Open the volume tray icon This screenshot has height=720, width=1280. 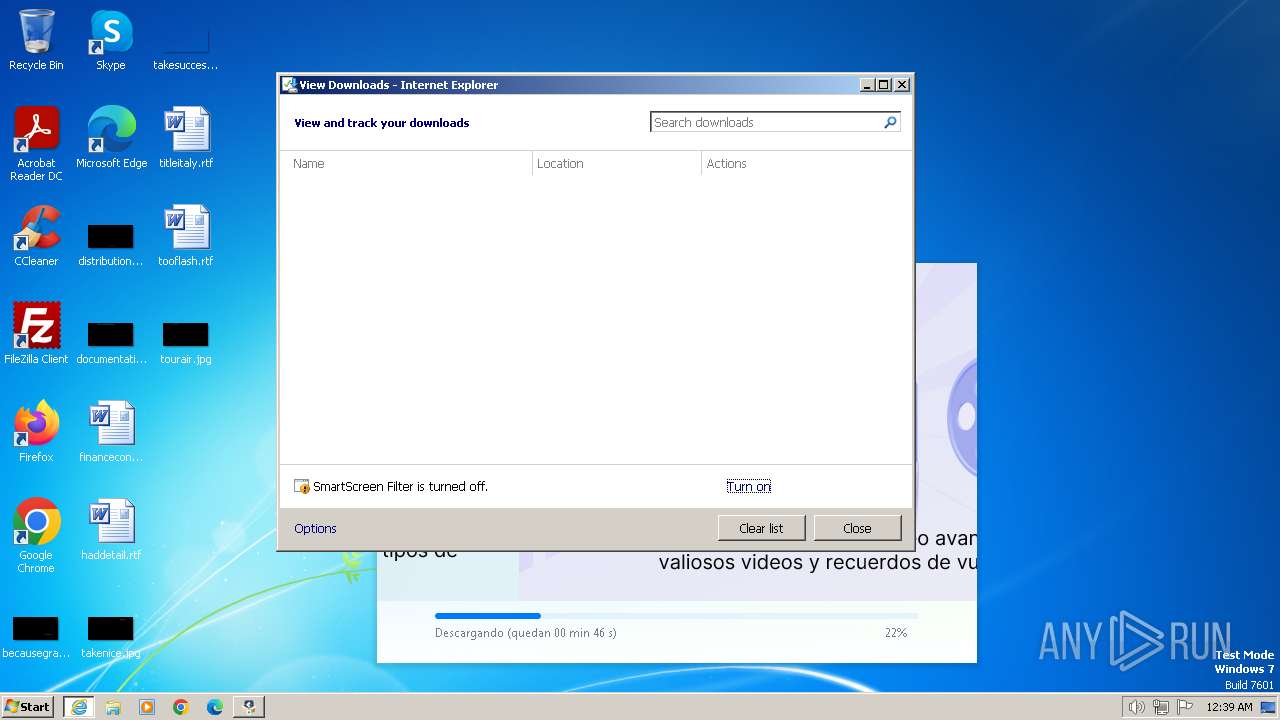tap(1136, 707)
